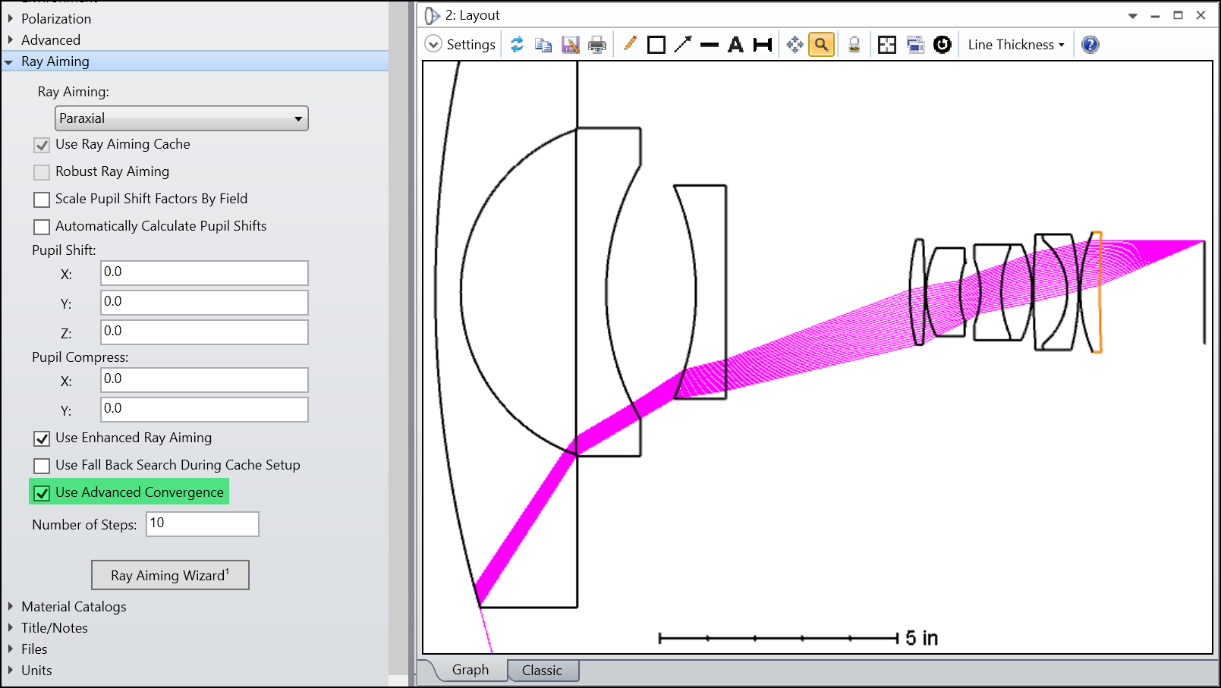This screenshot has width=1221, height=688.
Task: Click the 'Pupil Compress:' label
Action: [x=80, y=357]
